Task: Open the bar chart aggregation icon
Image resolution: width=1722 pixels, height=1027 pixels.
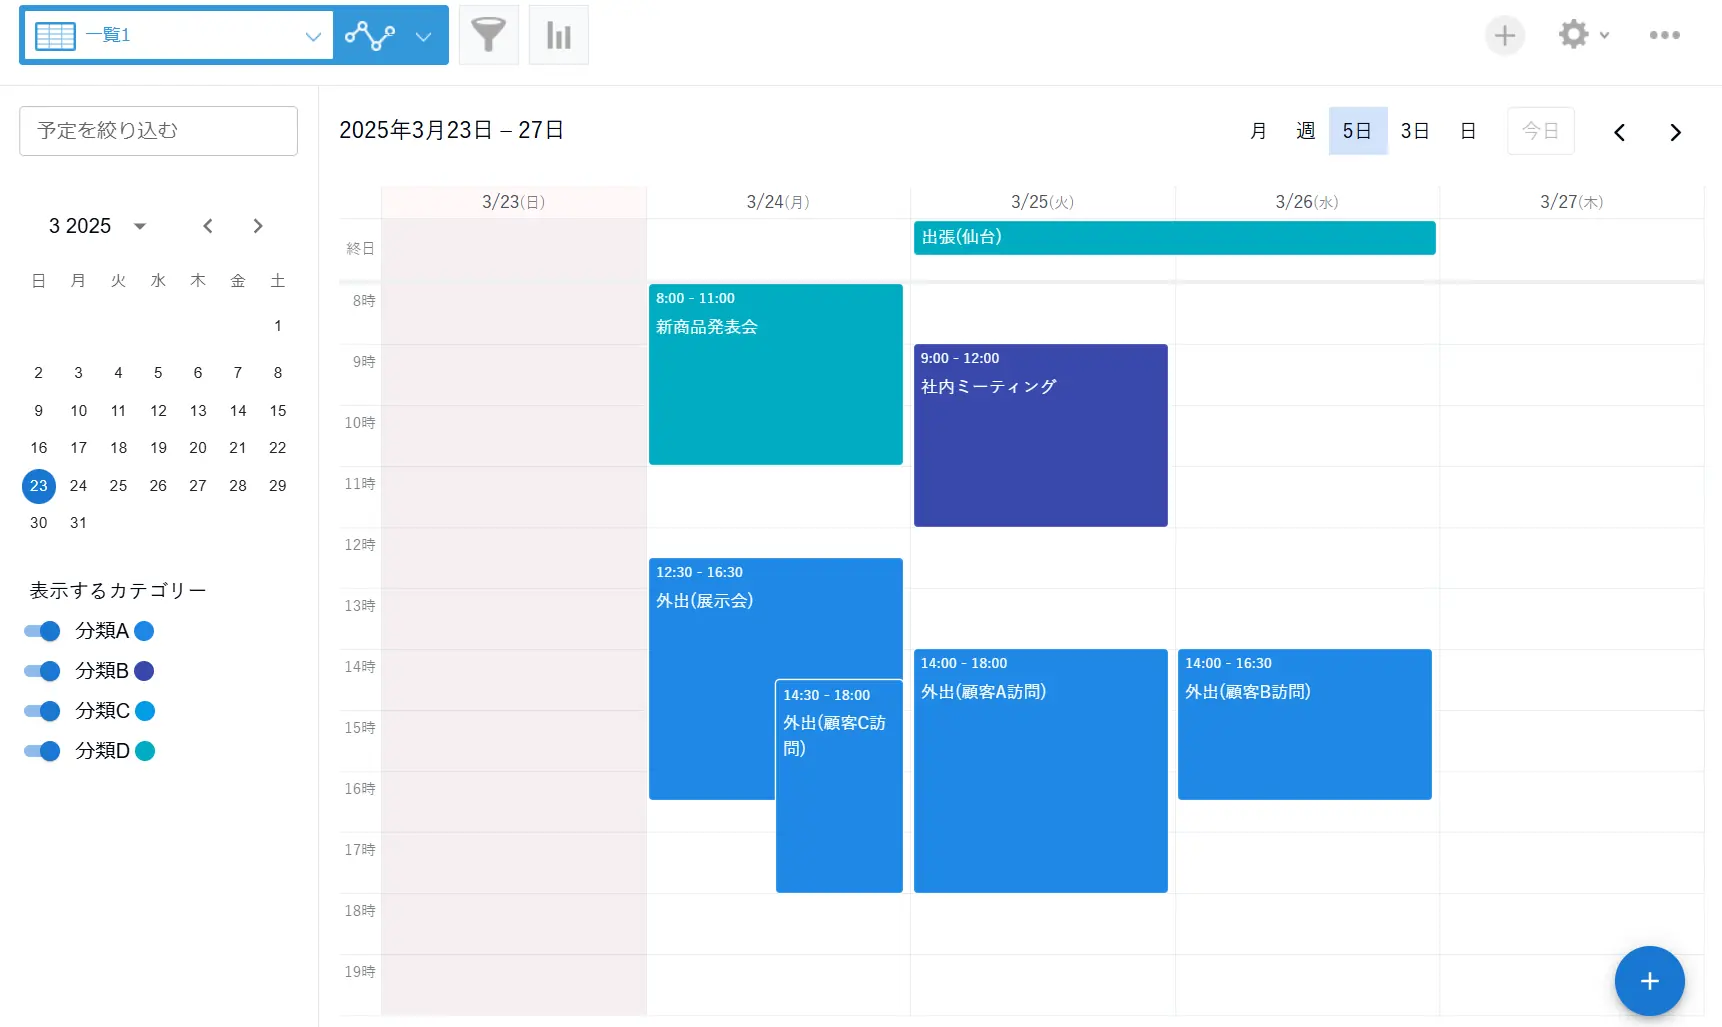Action: pyautogui.click(x=558, y=35)
